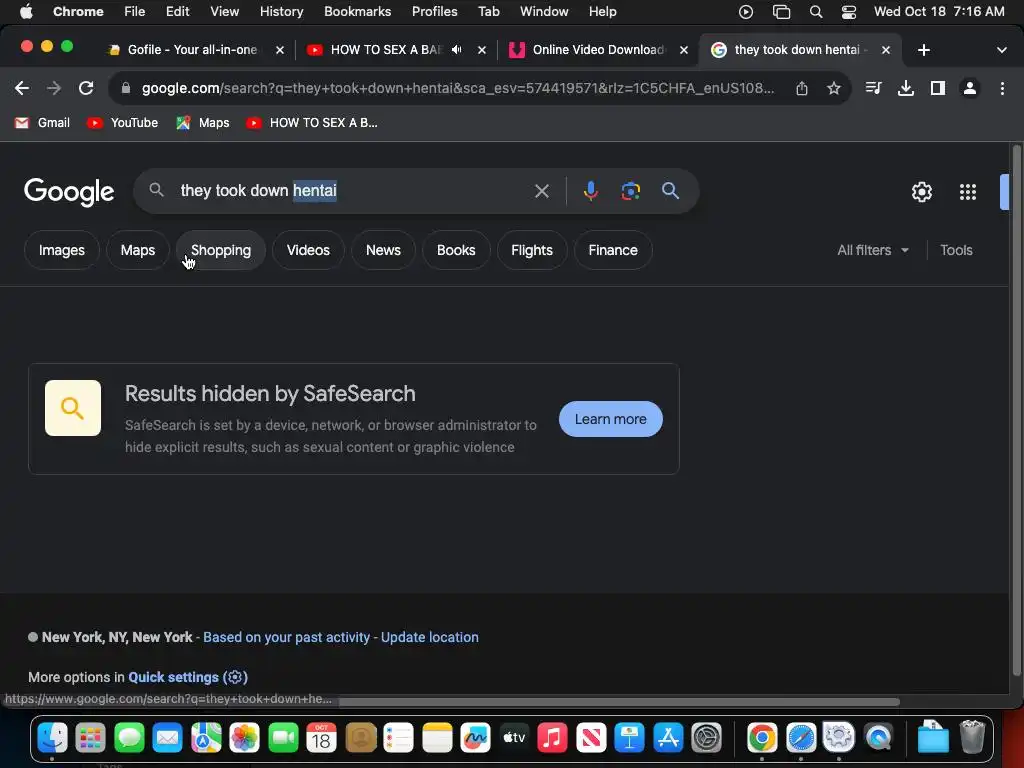
Task: Open Apple Music in the dock
Action: pyautogui.click(x=552, y=738)
